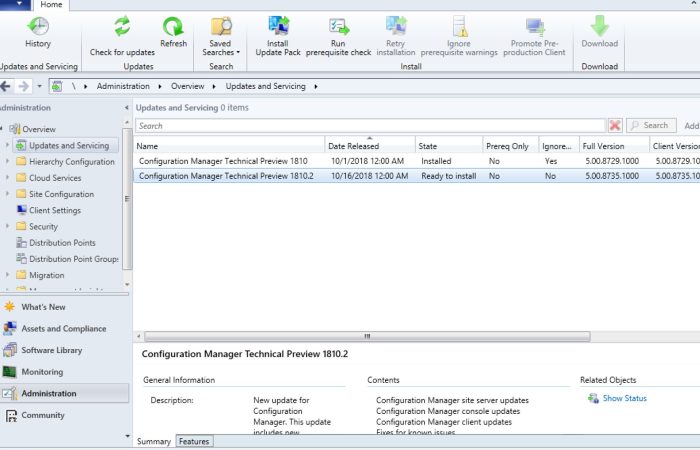Image resolution: width=700 pixels, height=450 pixels.
Task: Sort by Full Version column
Action: click(614, 146)
